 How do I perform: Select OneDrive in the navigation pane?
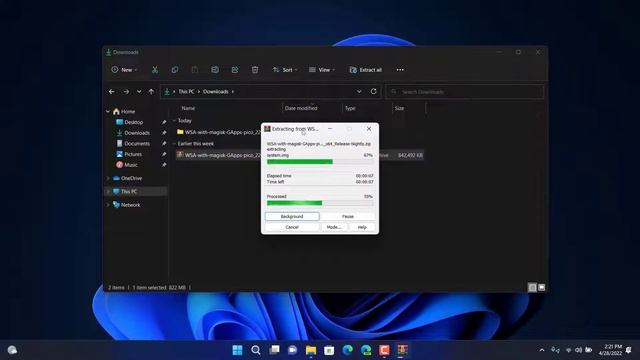pyautogui.click(x=131, y=178)
